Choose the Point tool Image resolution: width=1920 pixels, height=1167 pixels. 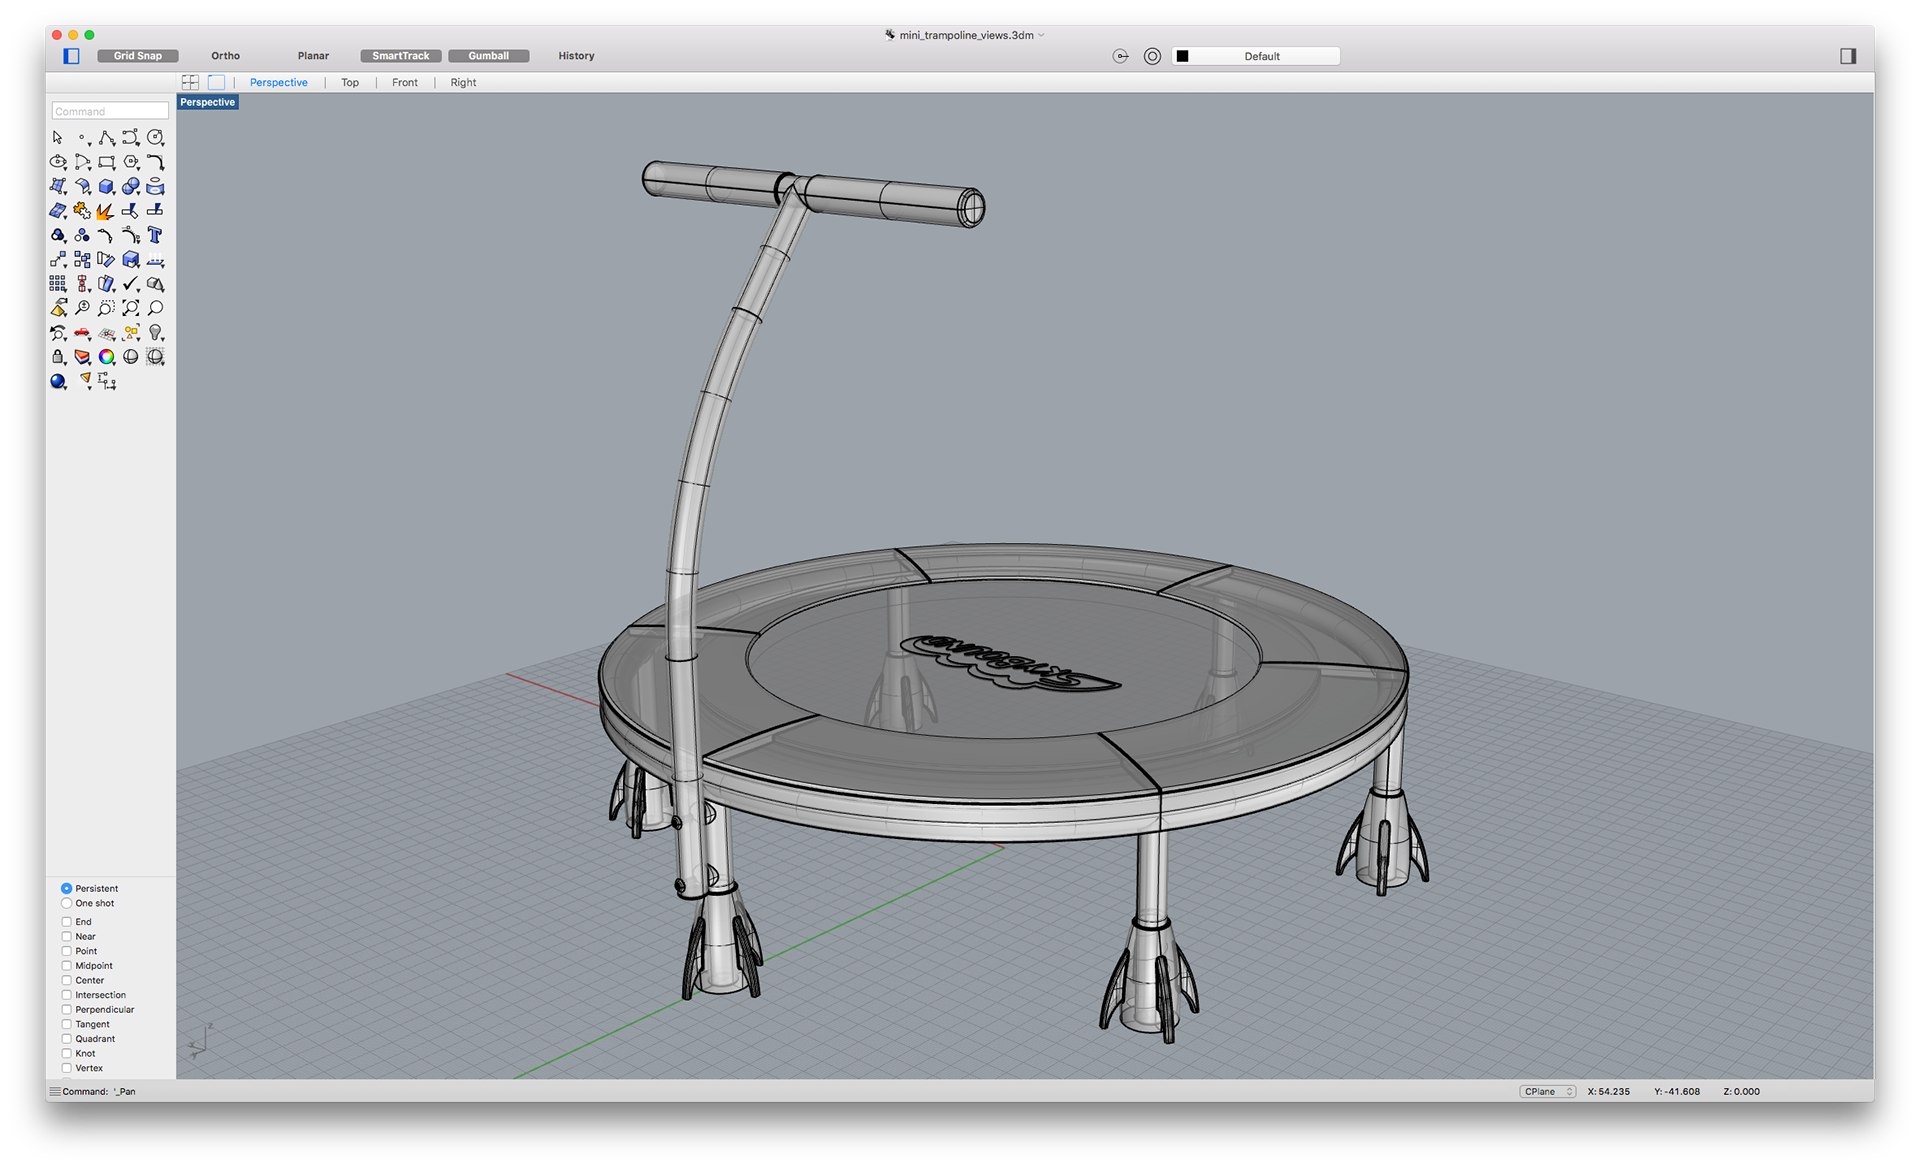tap(82, 138)
